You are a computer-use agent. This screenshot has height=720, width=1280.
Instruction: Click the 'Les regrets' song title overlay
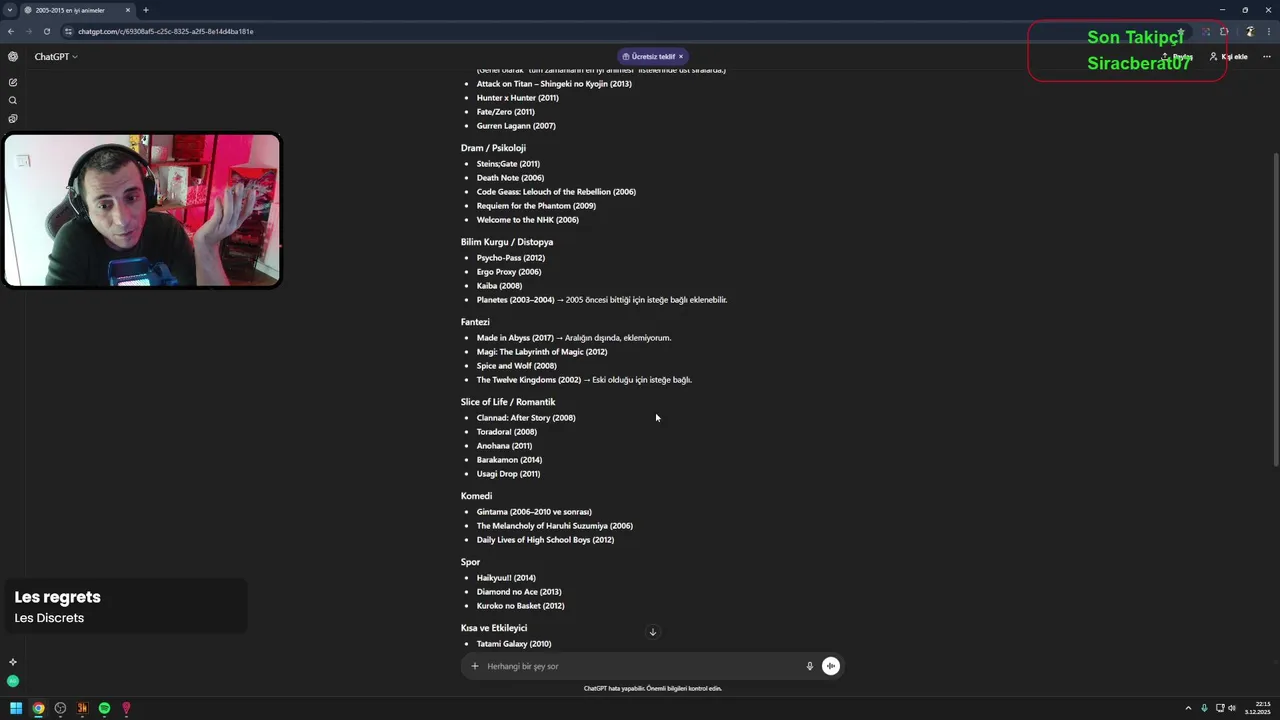point(58,597)
